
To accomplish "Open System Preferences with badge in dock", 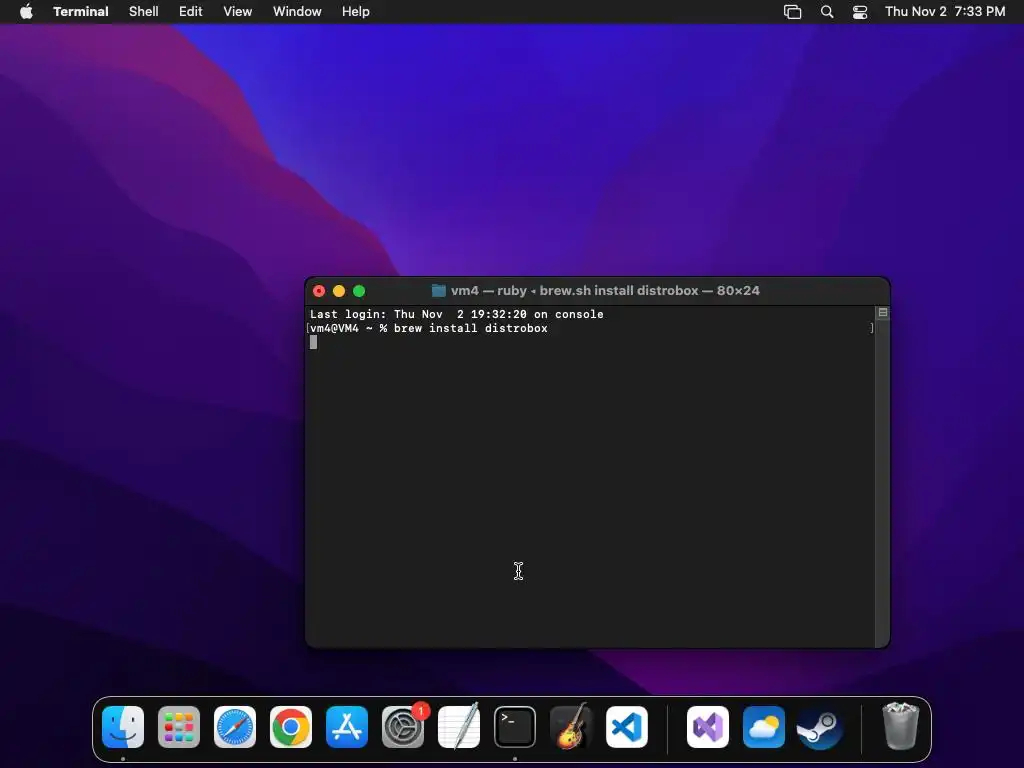I will point(403,727).
